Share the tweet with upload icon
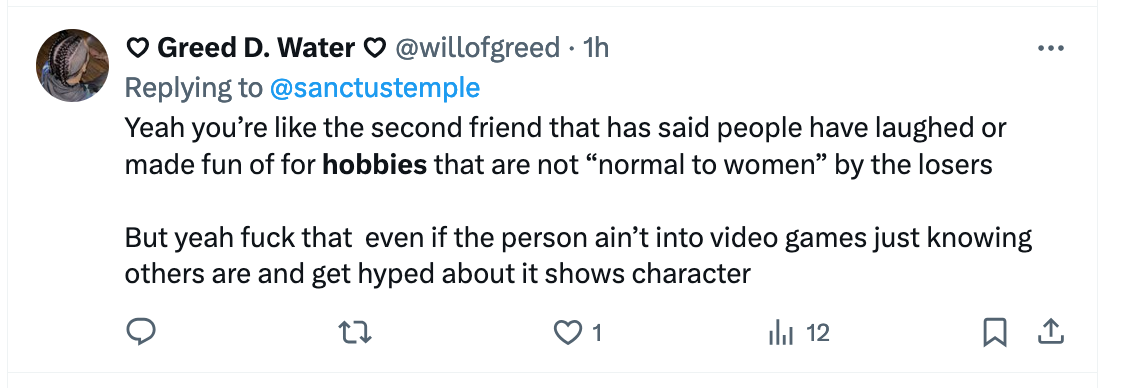The height and width of the screenshot is (388, 1132). pyautogui.click(x=1050, y=332)
